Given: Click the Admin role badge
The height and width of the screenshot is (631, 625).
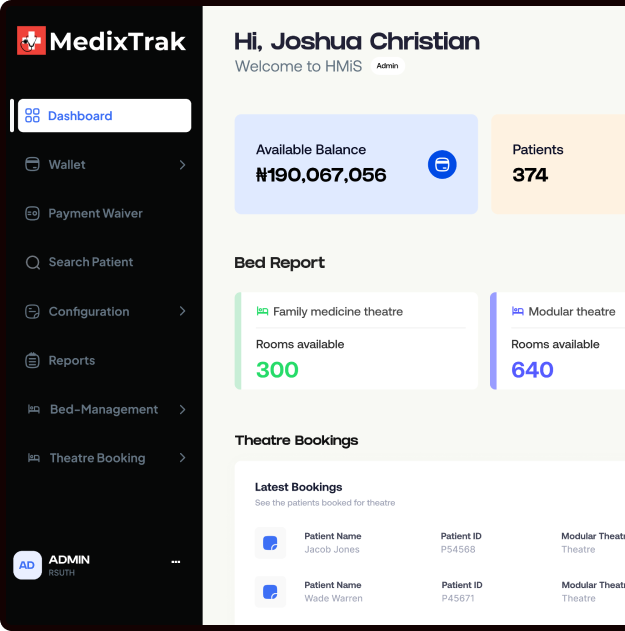Looking at the screenshot, I should (x=387, y=66).
